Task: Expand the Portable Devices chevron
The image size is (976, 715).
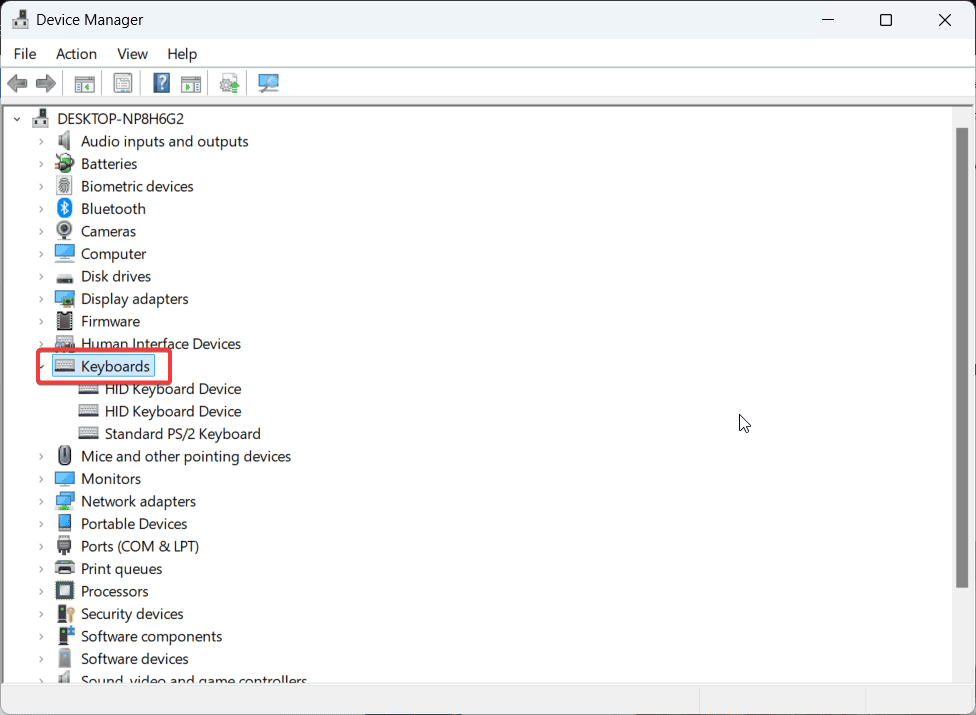Action: [x=41, y=524]
